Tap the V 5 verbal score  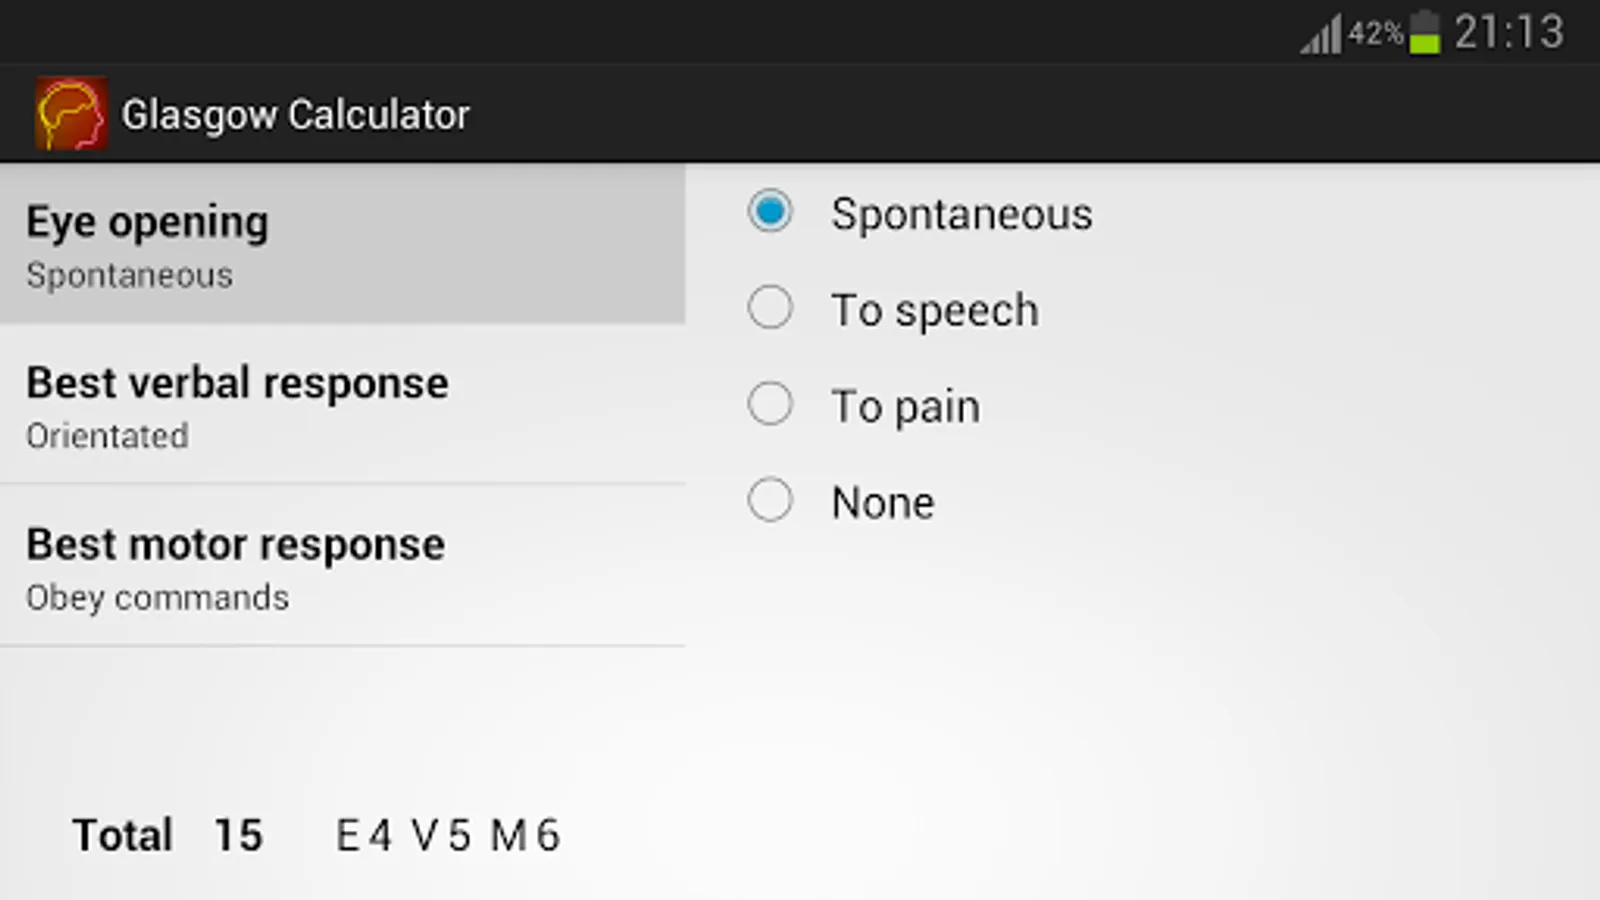441,836
